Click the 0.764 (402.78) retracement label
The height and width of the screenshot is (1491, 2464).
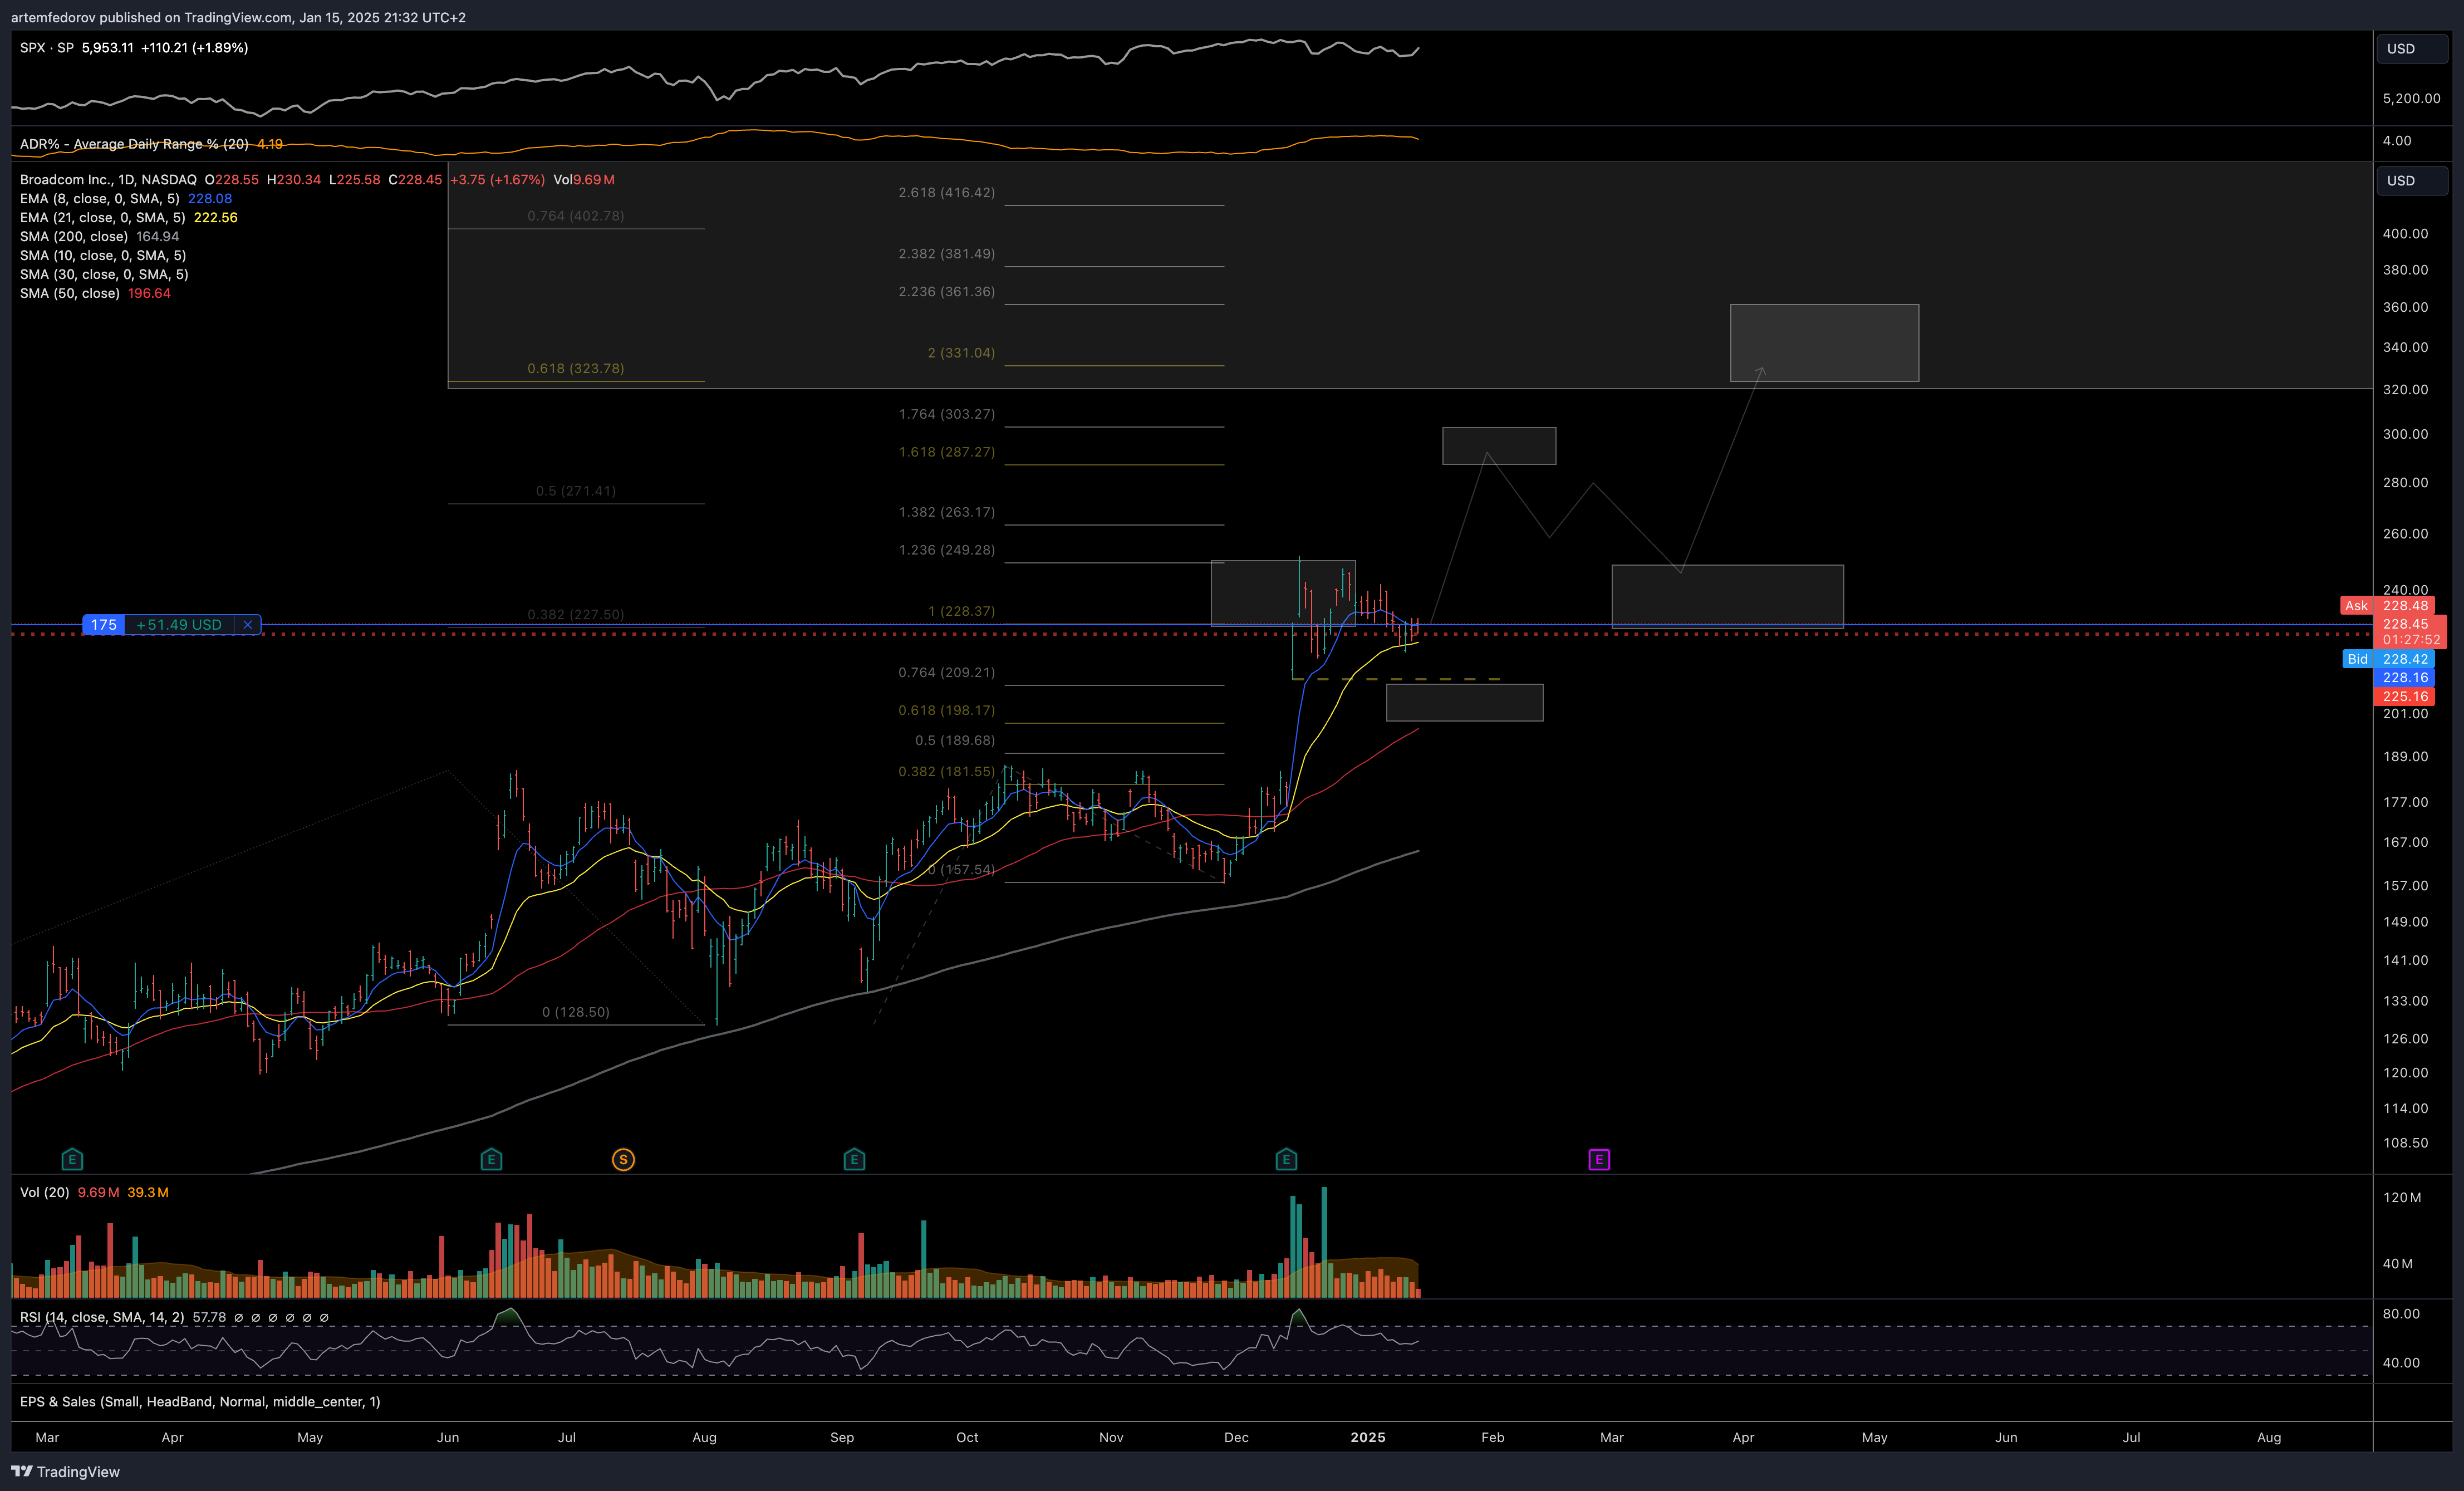(575, 215)
